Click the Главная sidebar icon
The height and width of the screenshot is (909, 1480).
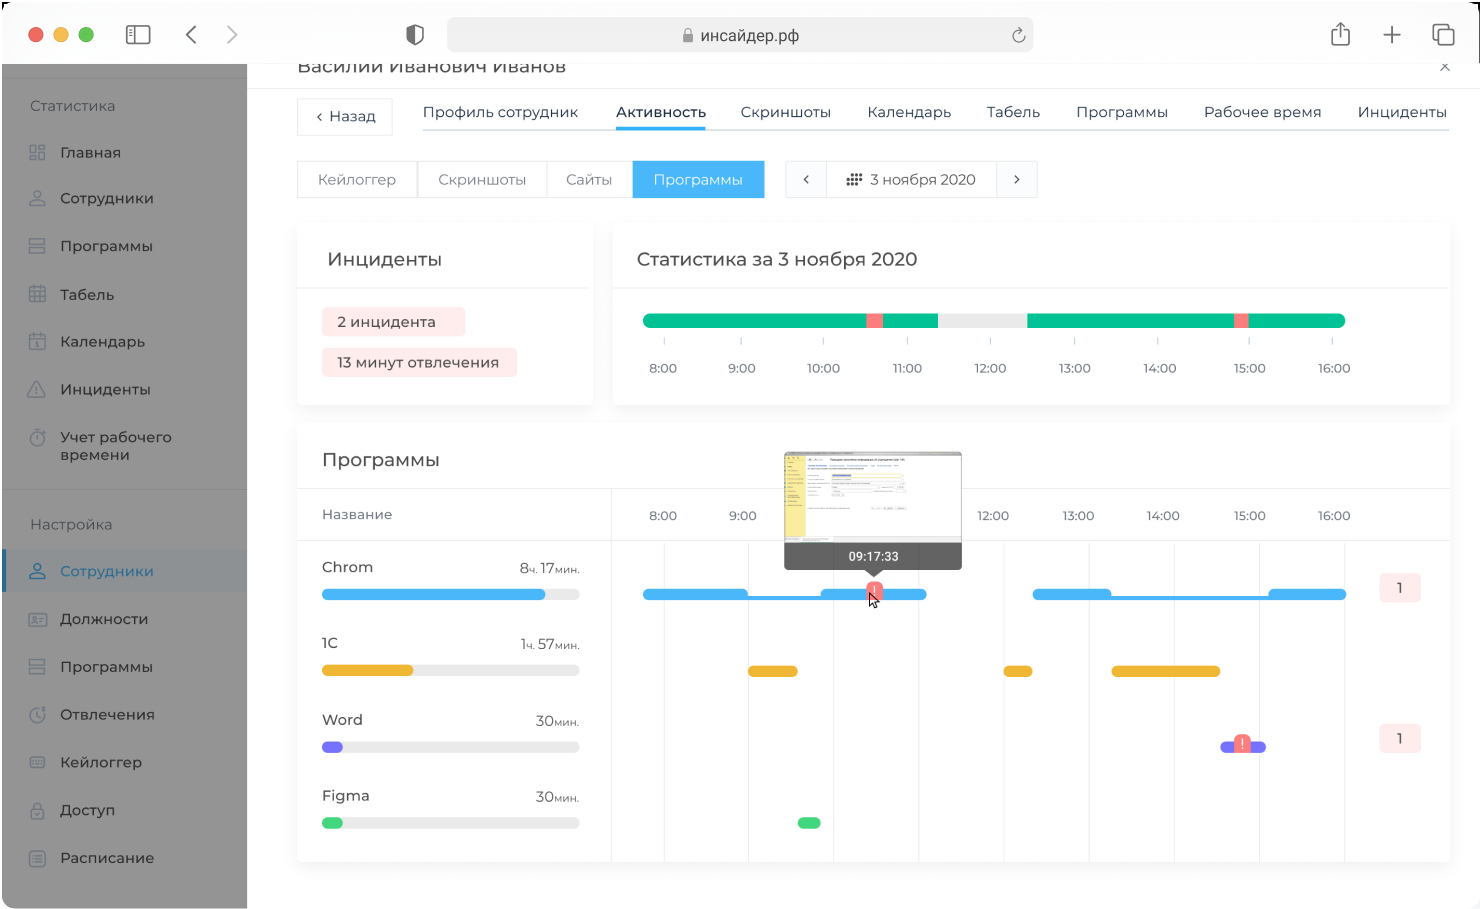tap(37, 153)
